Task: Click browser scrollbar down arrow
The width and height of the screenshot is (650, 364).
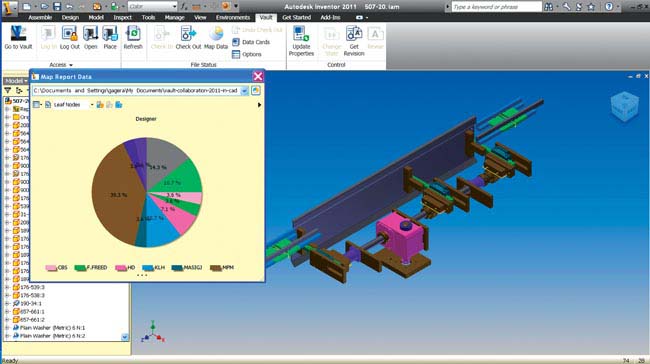Action: pos(125,337)
